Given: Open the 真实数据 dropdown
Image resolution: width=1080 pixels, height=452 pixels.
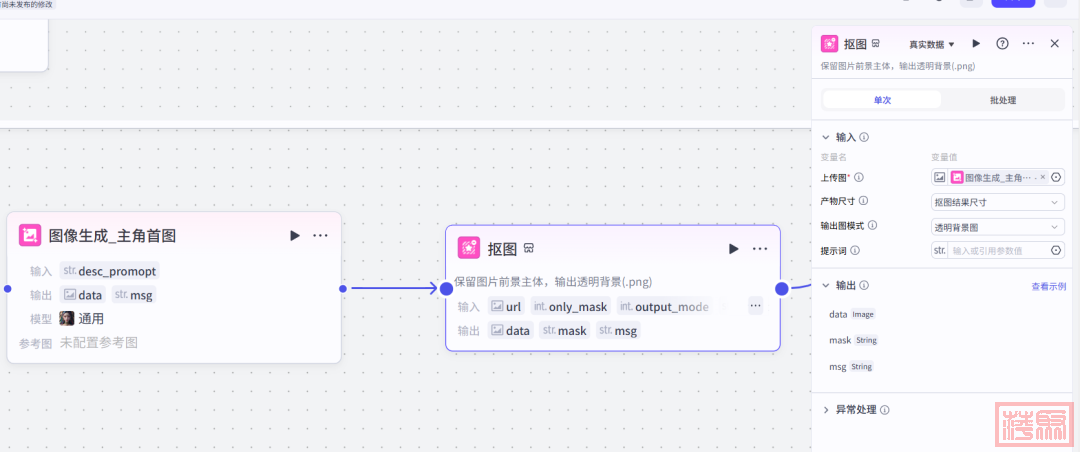Looking at the screenshot, I should pos(932,45).
